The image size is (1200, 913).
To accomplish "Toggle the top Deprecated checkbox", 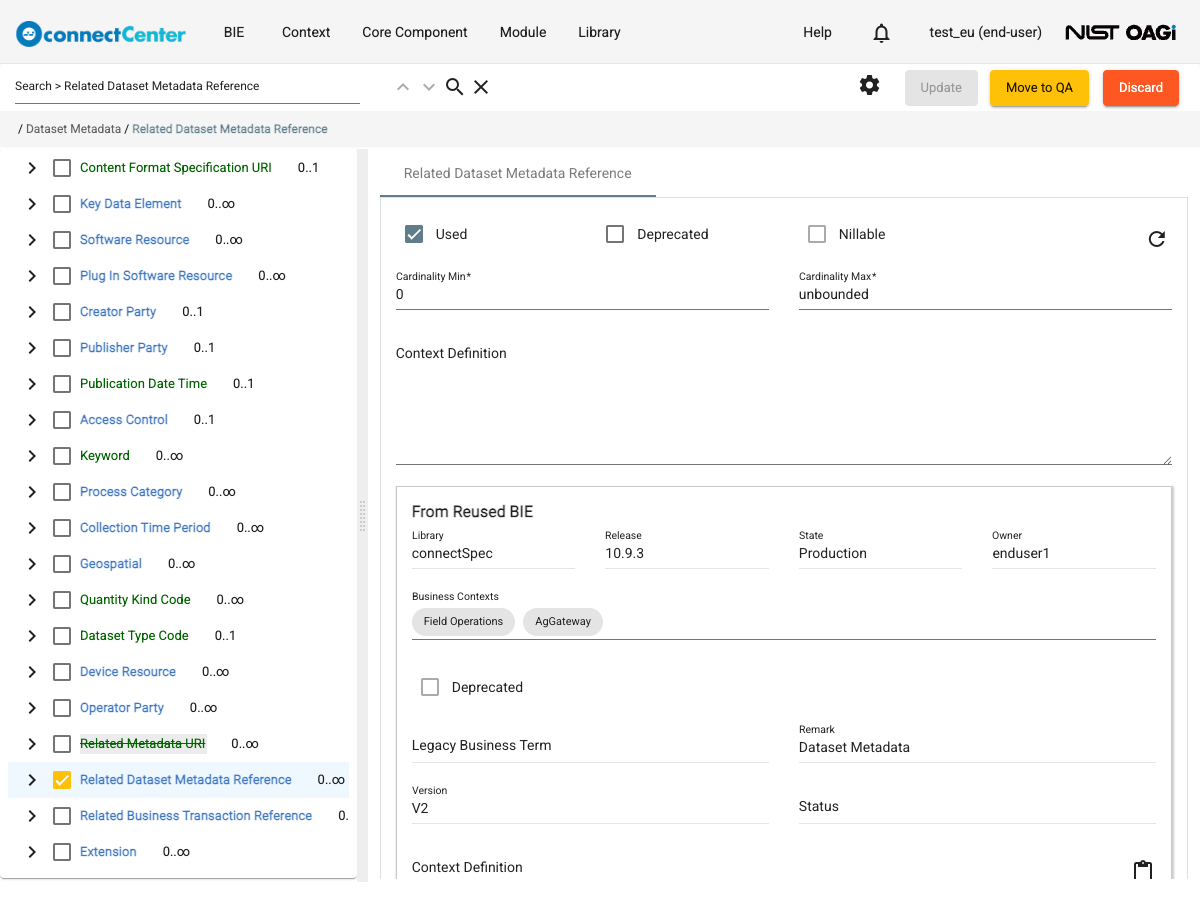I will (x=615, y=234).
